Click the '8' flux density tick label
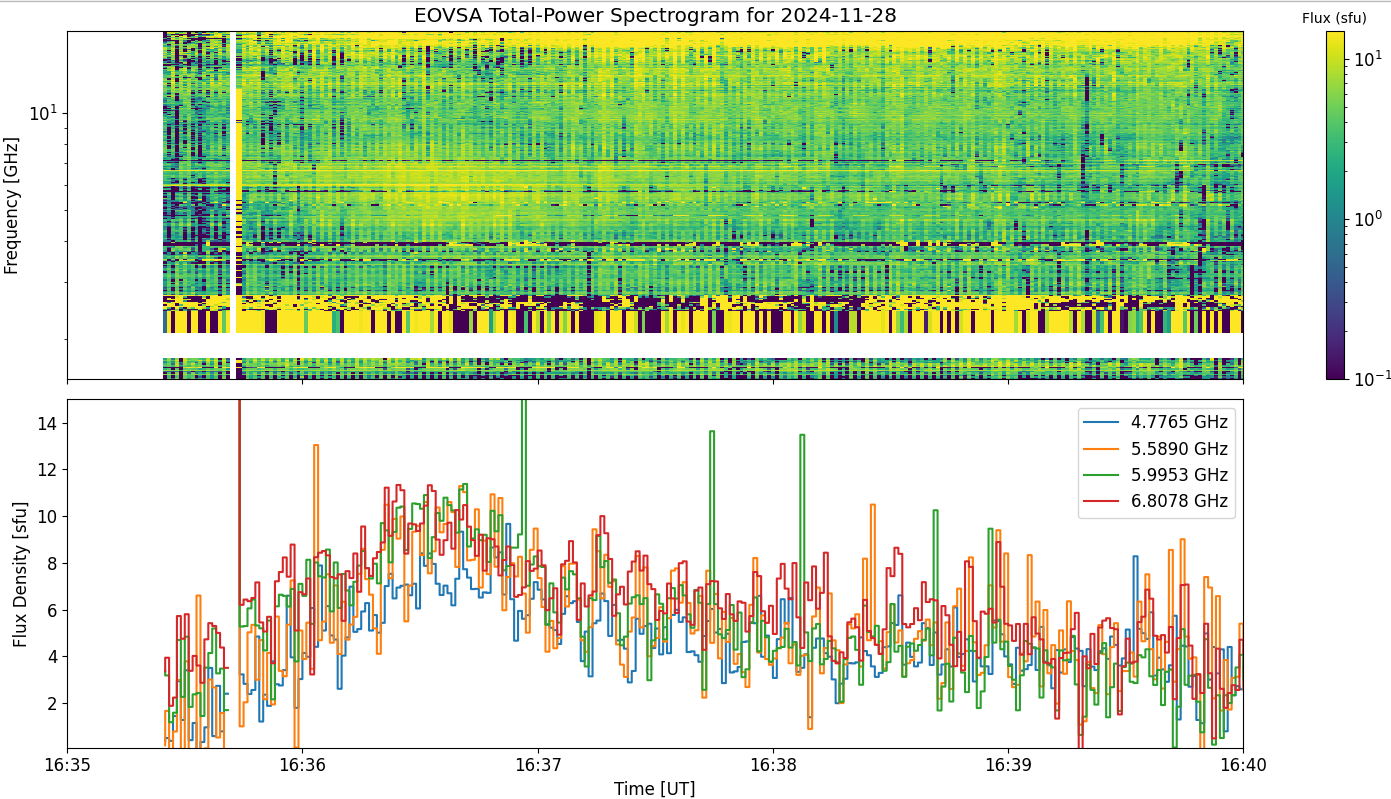Viewport: 1391px width, 799px height. click(x=54, y=564)
